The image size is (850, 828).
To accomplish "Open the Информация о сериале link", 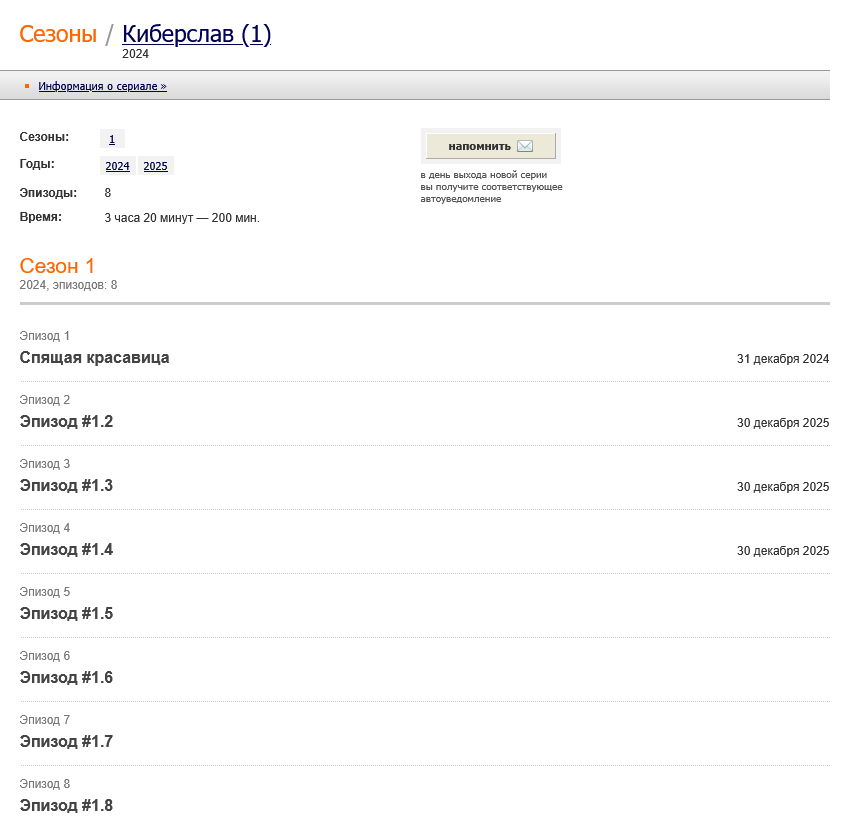I will (102, 87).
